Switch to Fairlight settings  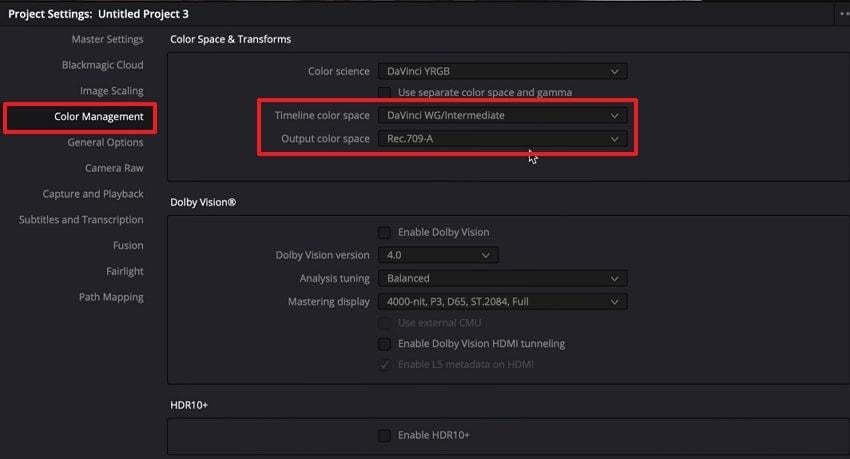pyautogui.click(x=125, y=271)
